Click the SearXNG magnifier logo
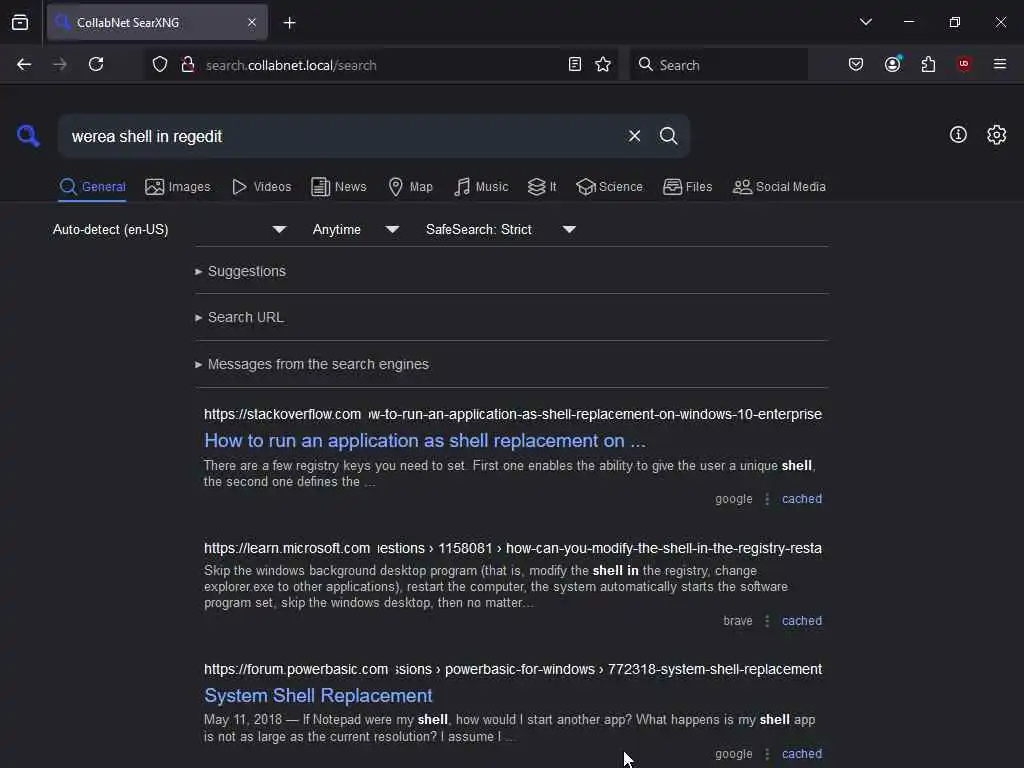The width and height of the screenshot is (1024, 768). (28, 136)
